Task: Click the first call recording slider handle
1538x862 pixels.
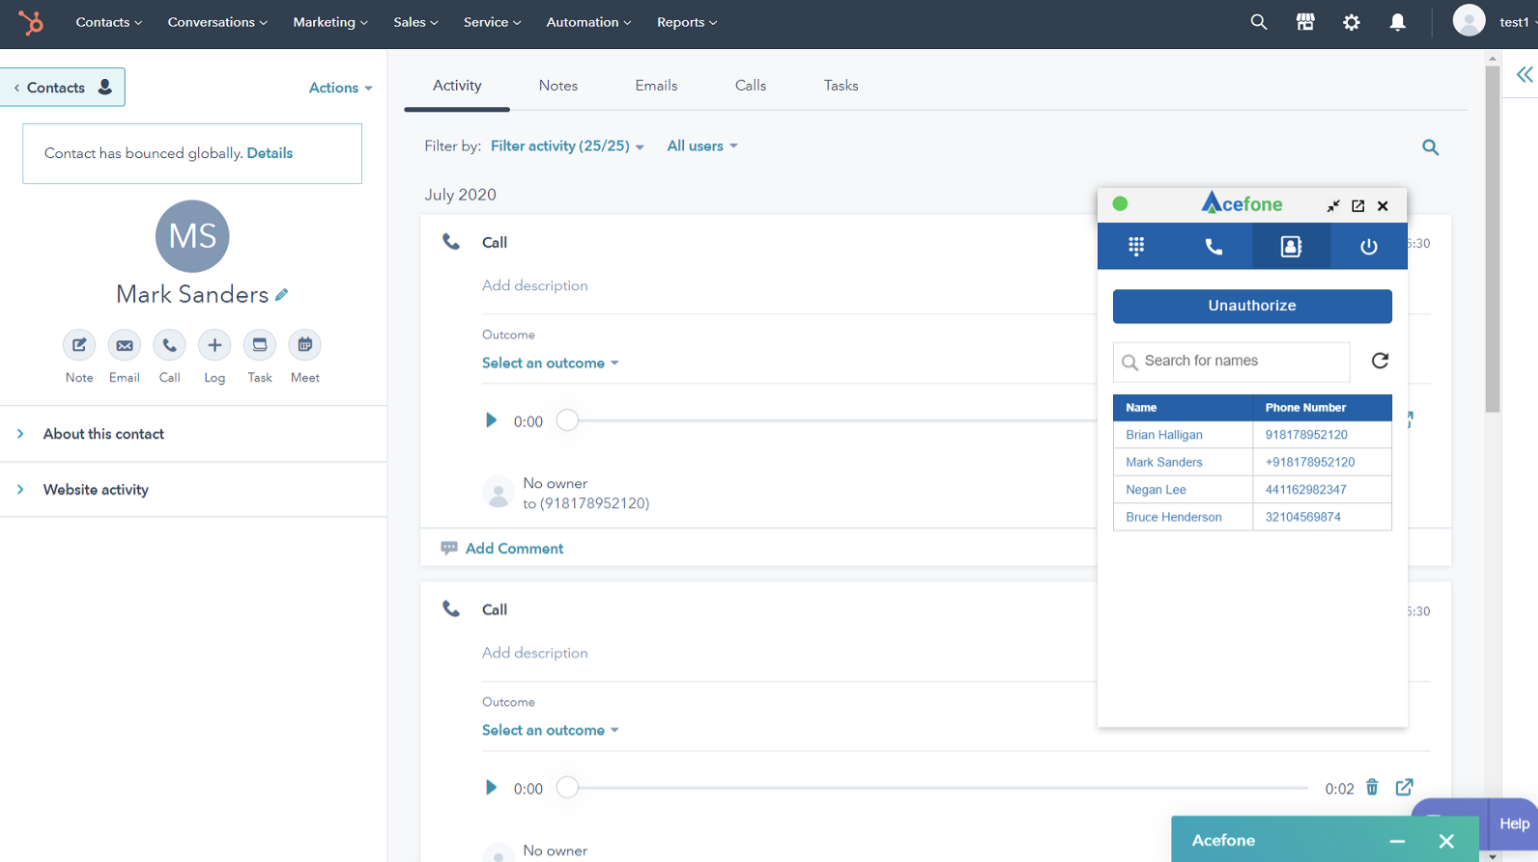Action: coord(567,421)
